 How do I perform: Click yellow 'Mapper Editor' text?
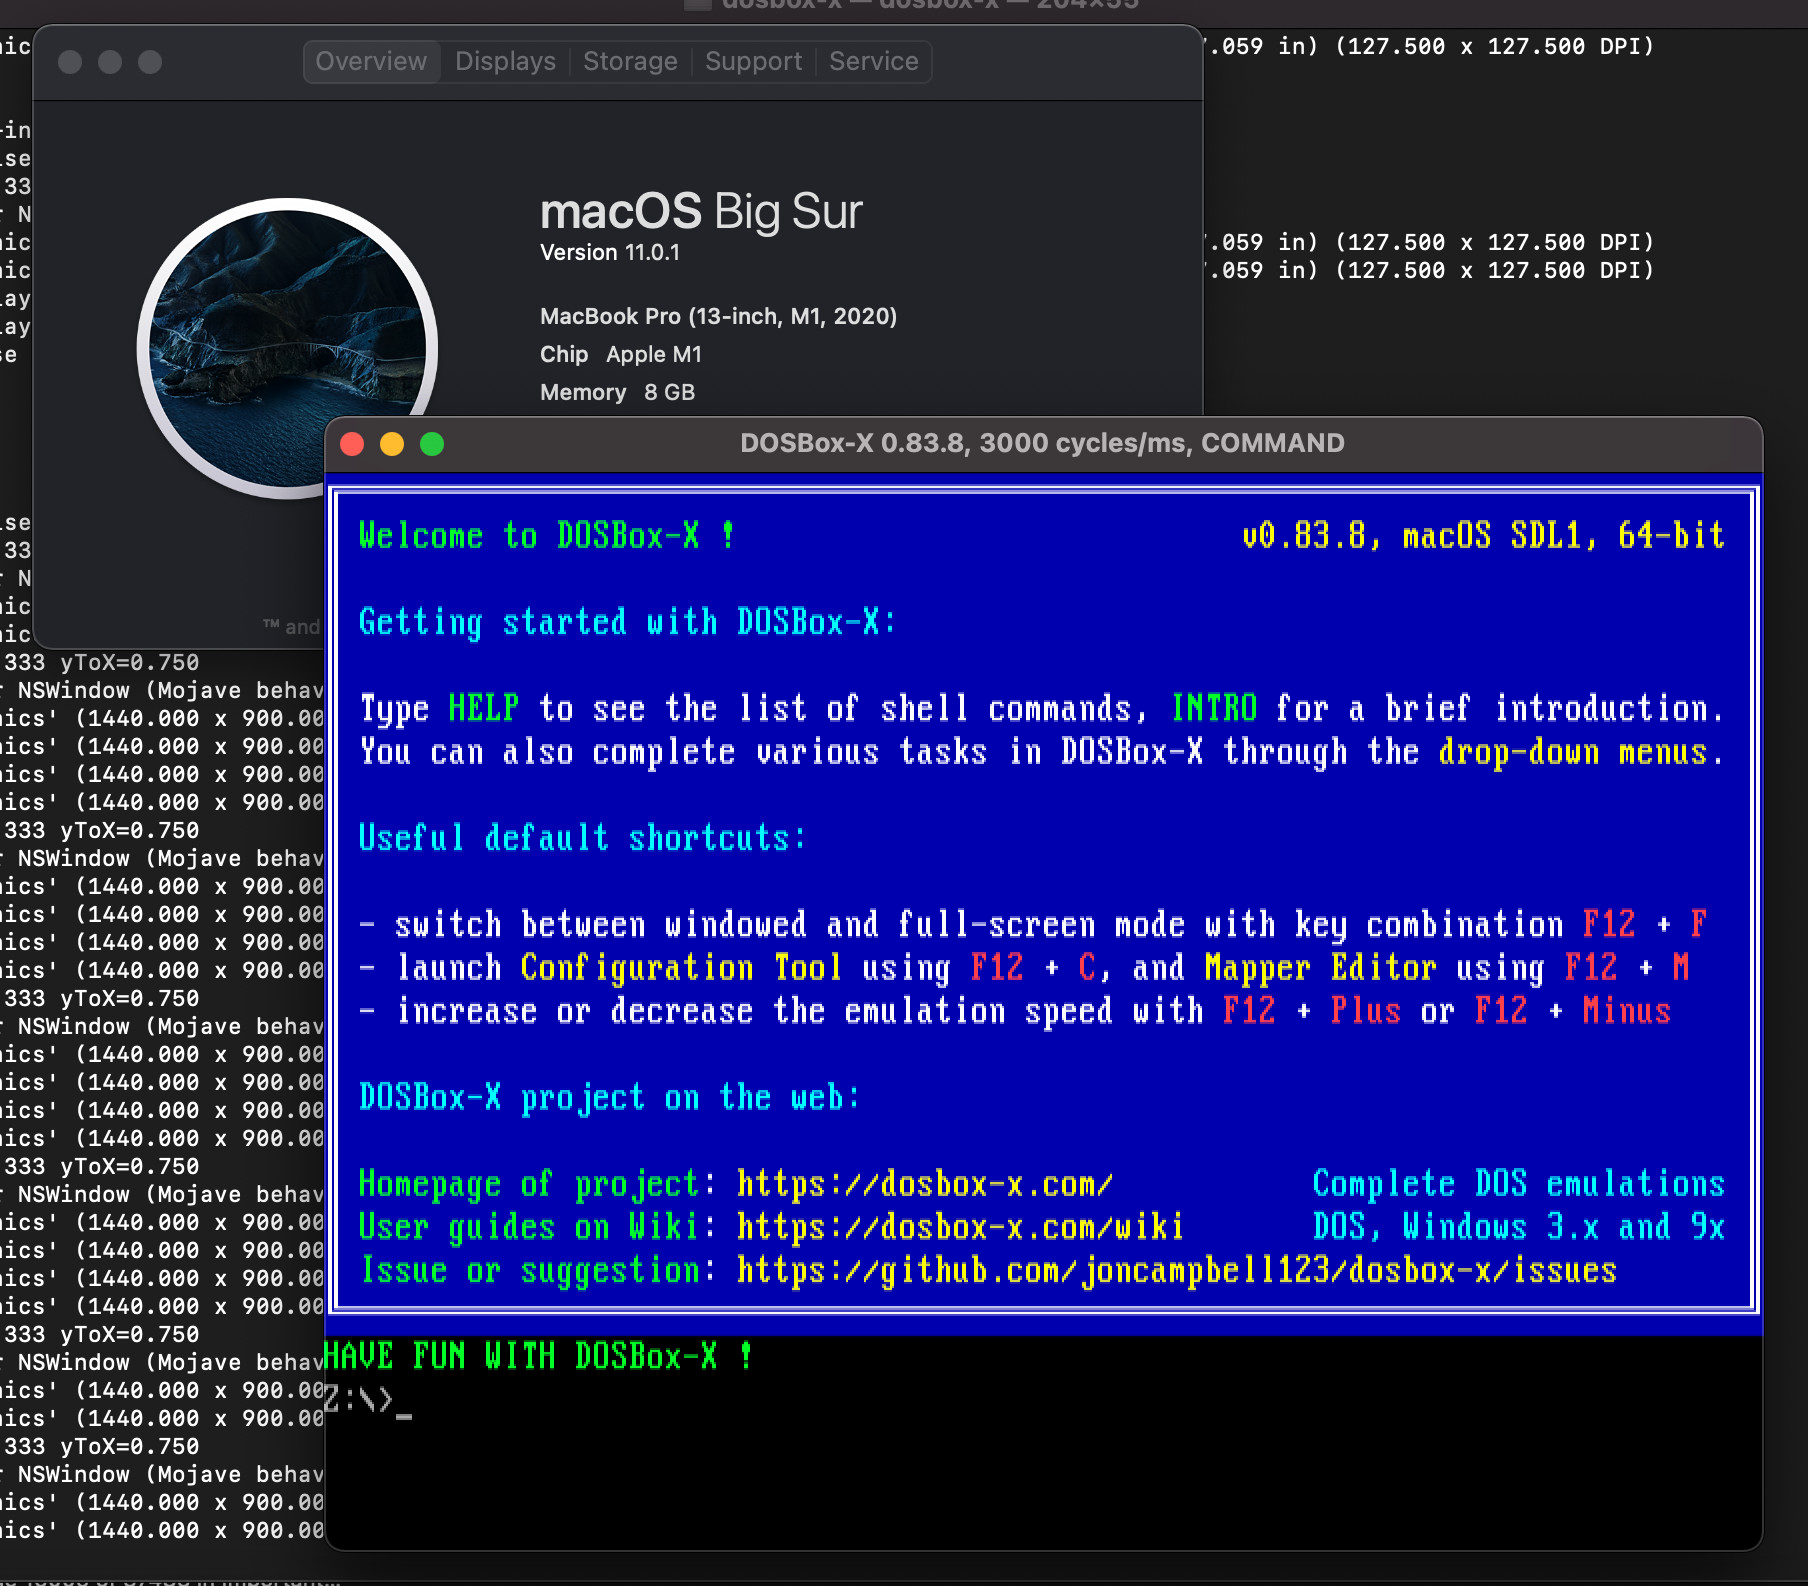[x=1320, y=968]
